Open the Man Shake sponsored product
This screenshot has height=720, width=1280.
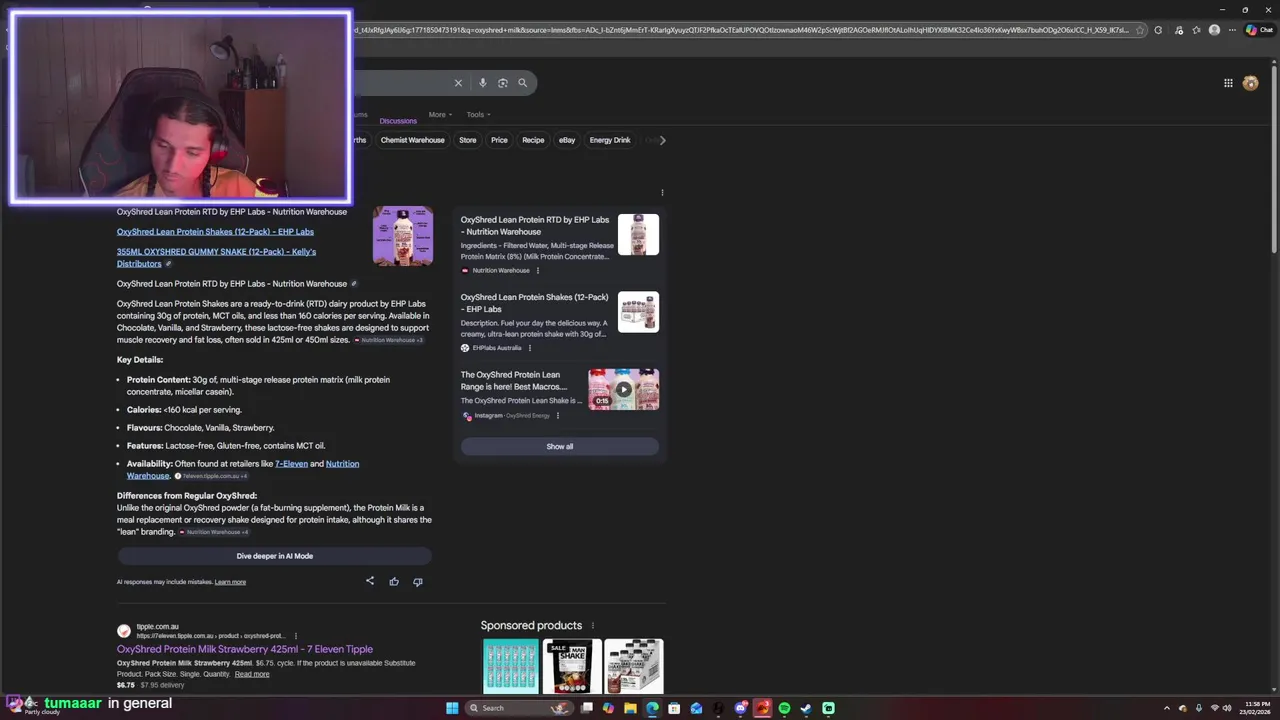(x=571, y=666)
